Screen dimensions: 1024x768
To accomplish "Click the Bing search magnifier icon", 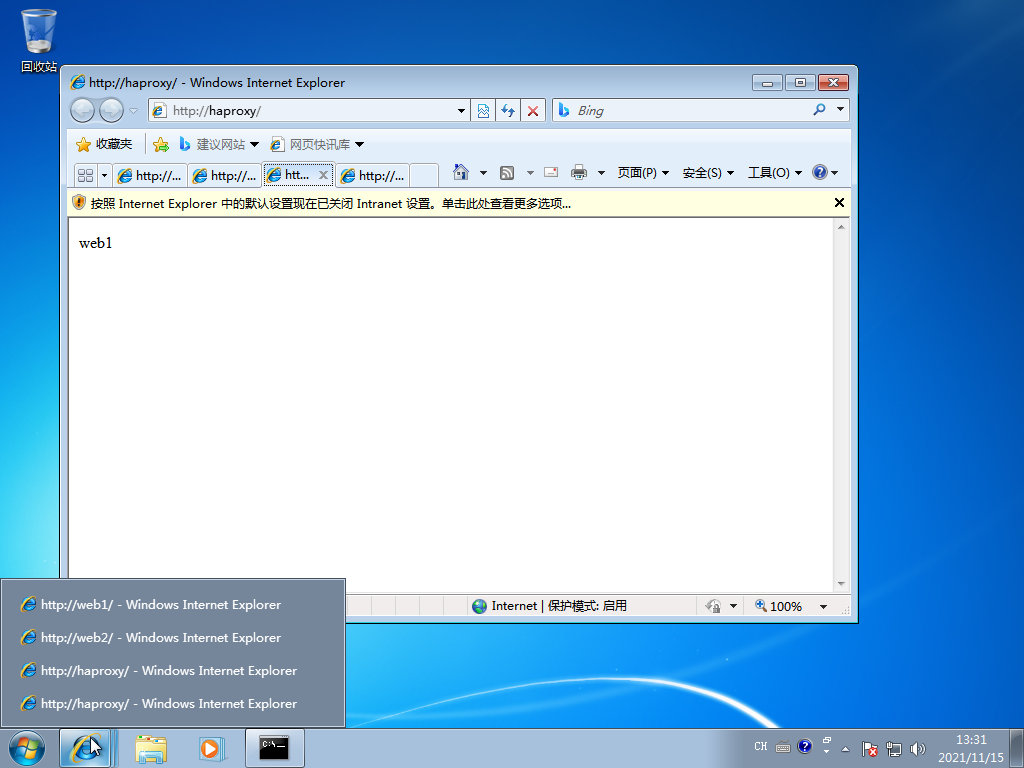I will click(820, 111).
